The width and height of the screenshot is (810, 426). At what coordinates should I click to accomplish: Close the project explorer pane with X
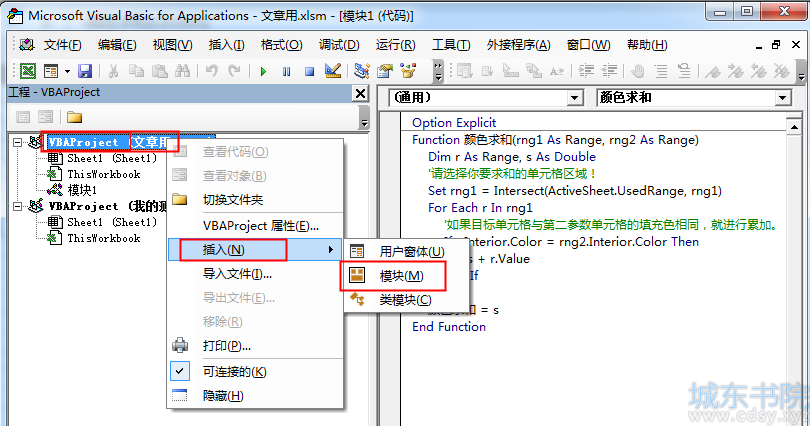tap(360, 93)
